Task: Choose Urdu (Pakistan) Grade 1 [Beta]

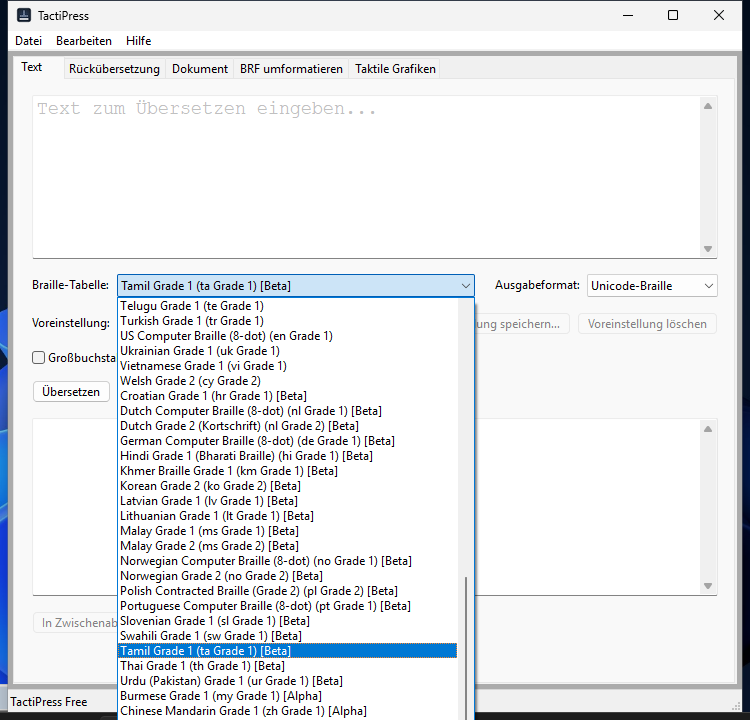Action: (x=287, y=680)
